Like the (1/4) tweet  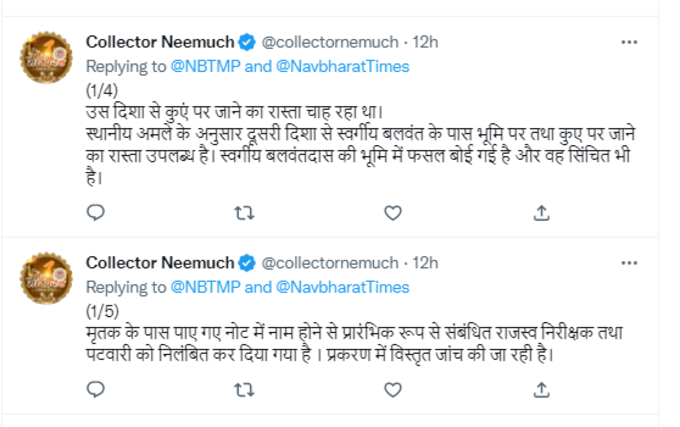coord(393,213)
